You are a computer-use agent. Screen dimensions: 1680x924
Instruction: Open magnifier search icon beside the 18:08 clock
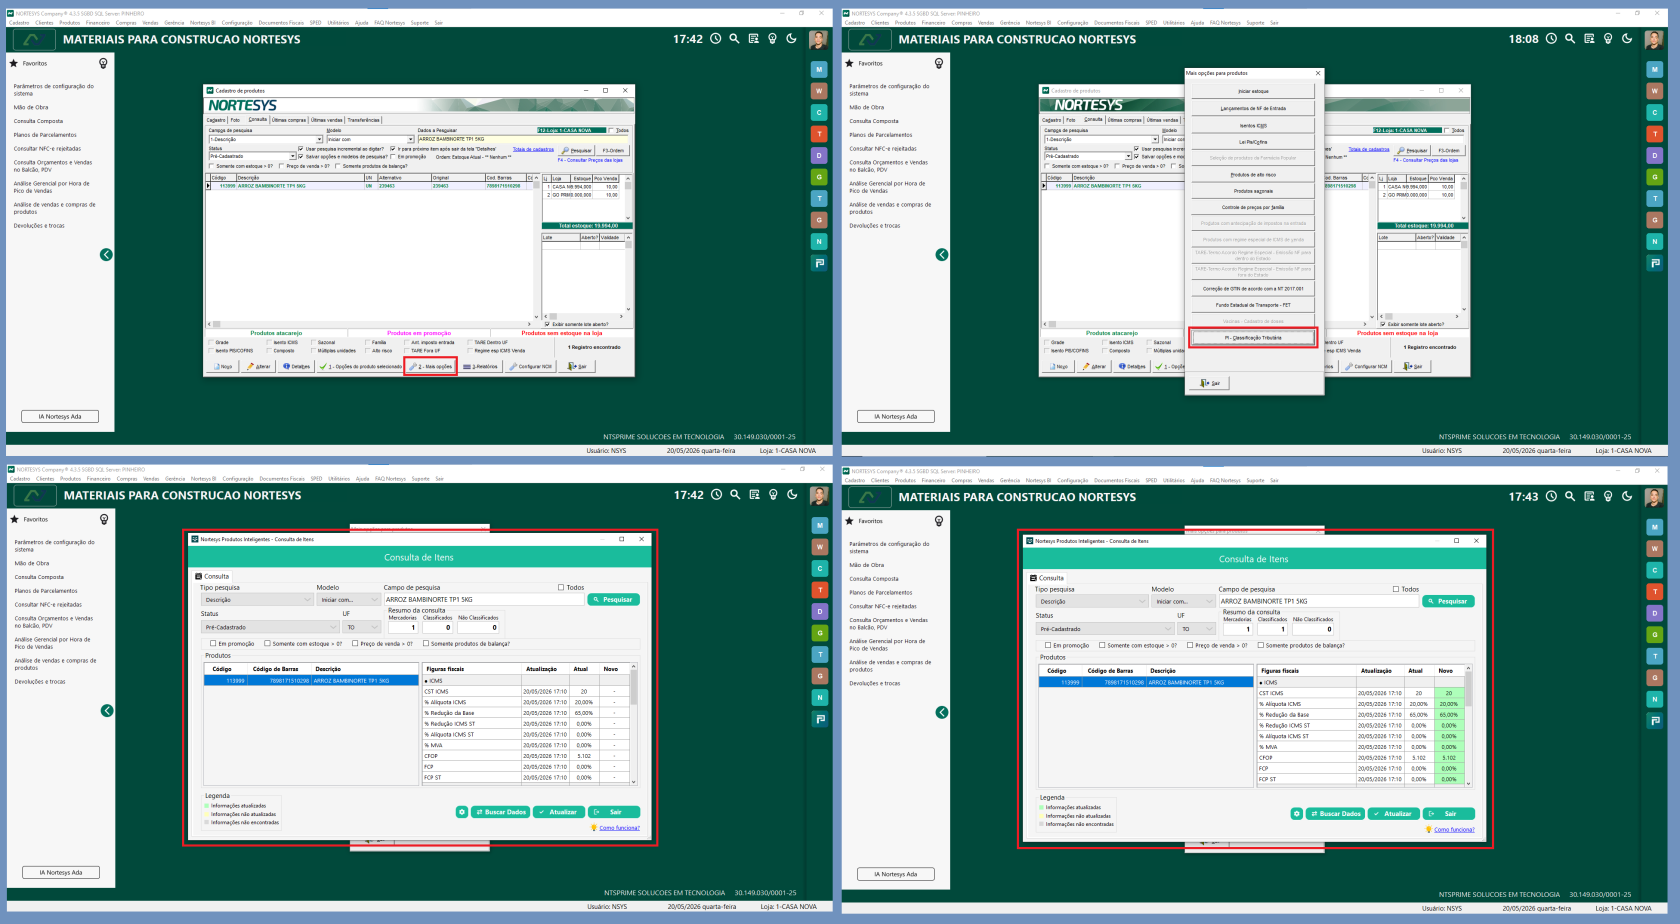1570,39
